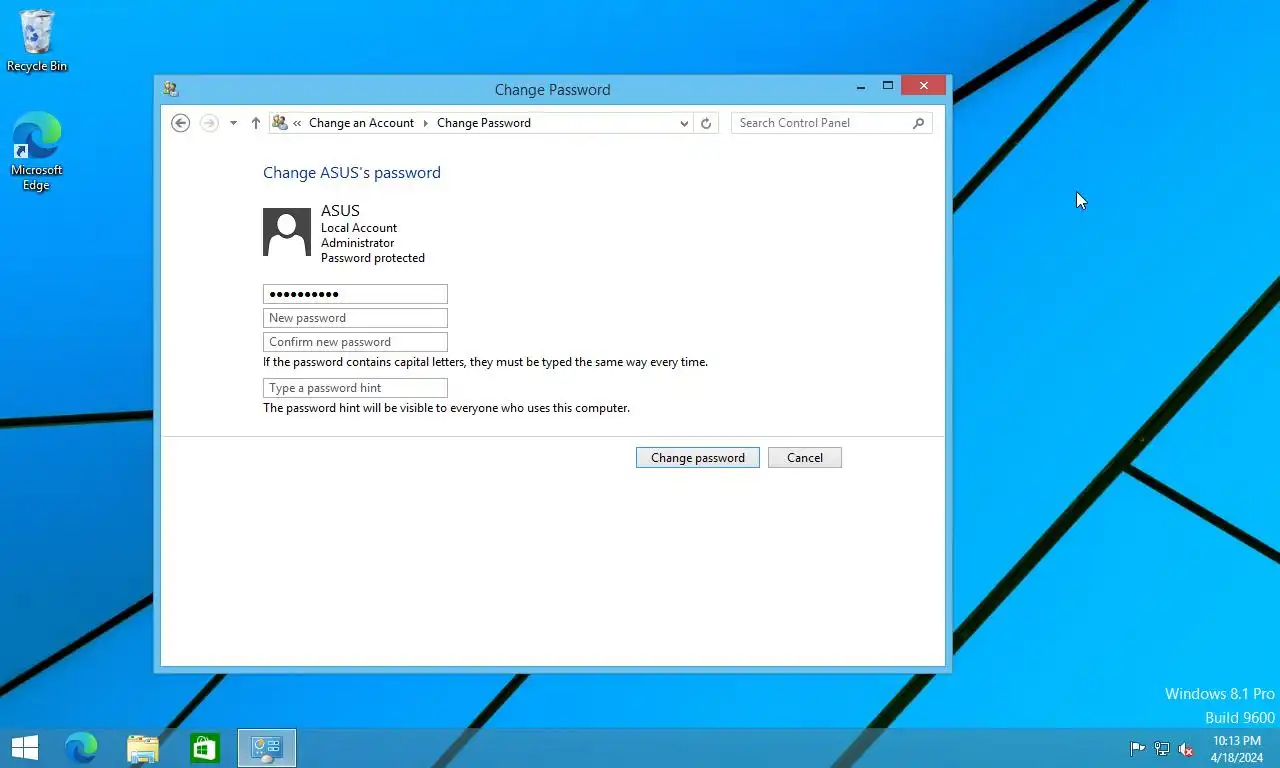Go up one level with the Up arrow
The width and height of the screenshot is (1280, 768).
[x=256, y=123]
